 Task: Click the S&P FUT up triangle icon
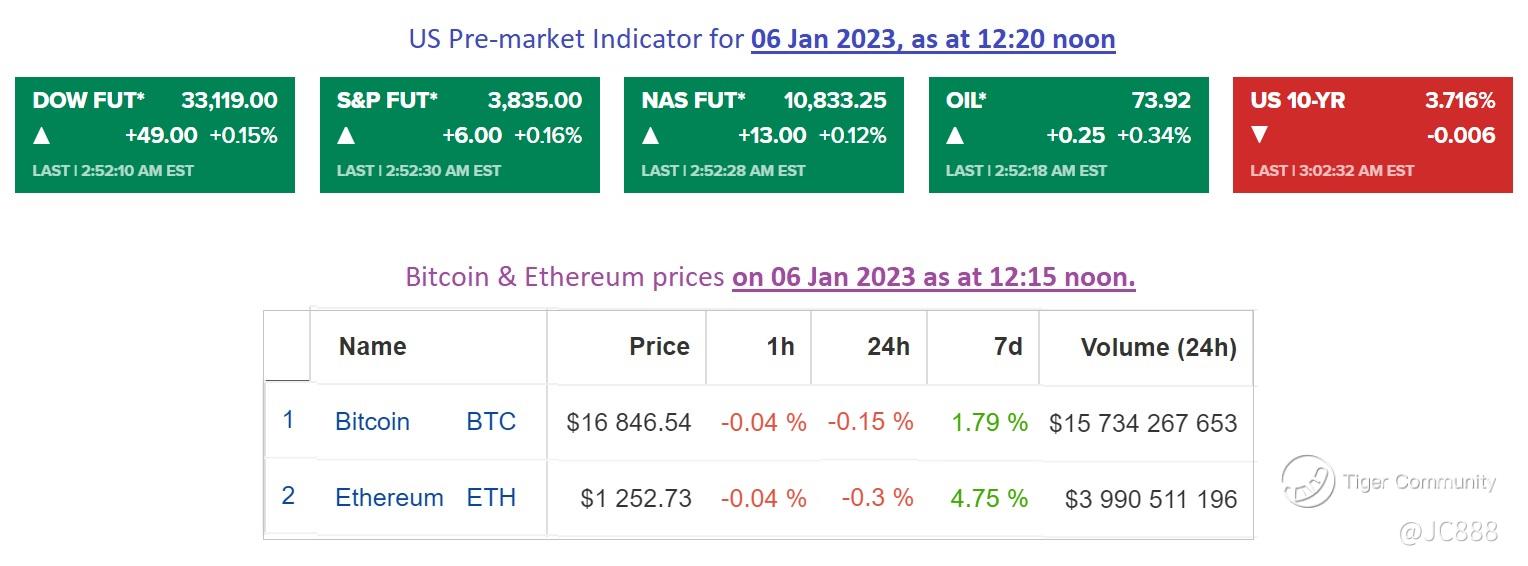pos(346,135)
